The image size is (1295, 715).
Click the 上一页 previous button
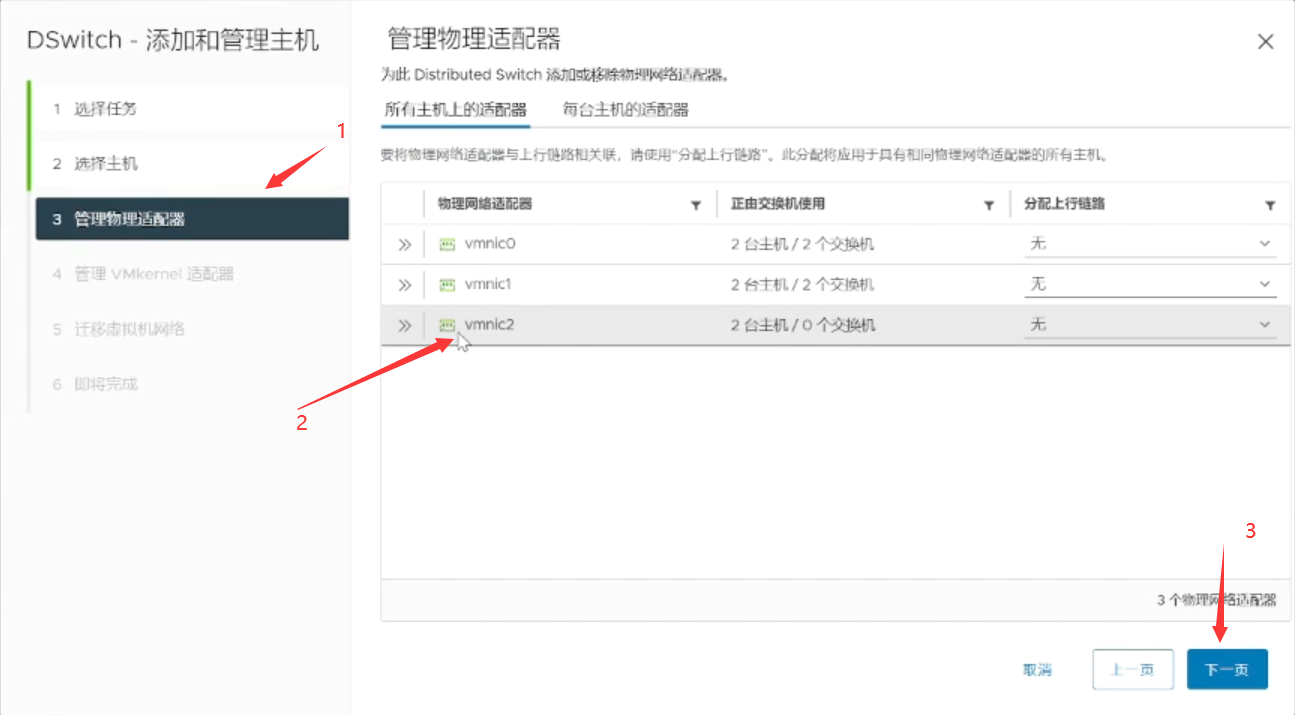[1132, 670]
